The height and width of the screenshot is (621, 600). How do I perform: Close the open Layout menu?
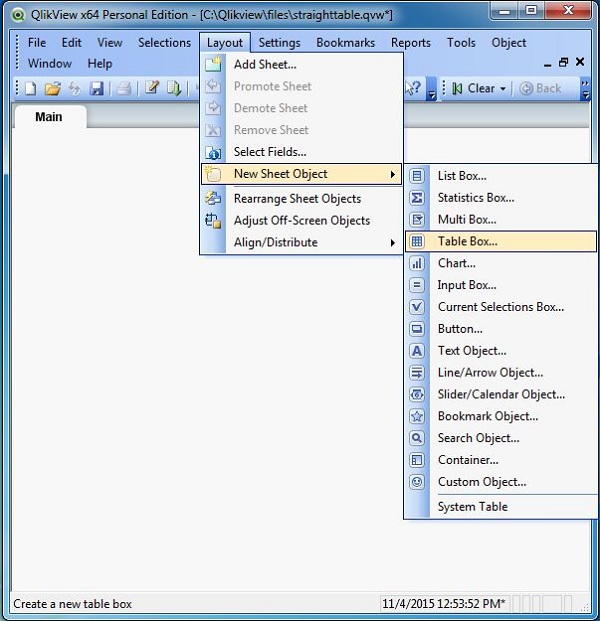pos(225,42)
